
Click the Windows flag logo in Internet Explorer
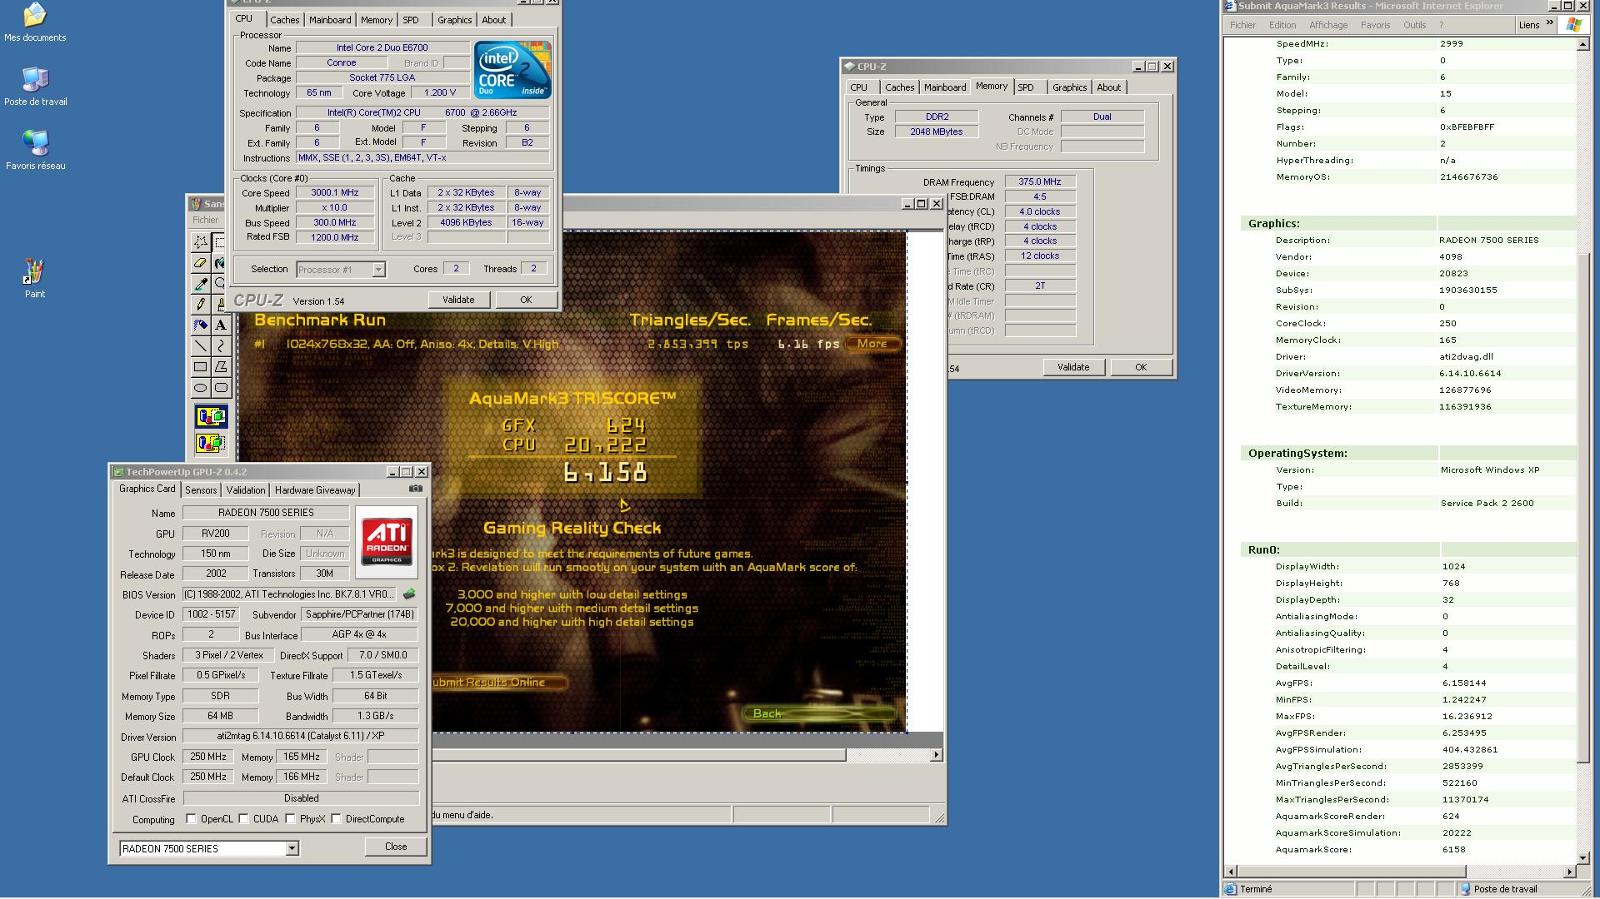point(1574,25)
